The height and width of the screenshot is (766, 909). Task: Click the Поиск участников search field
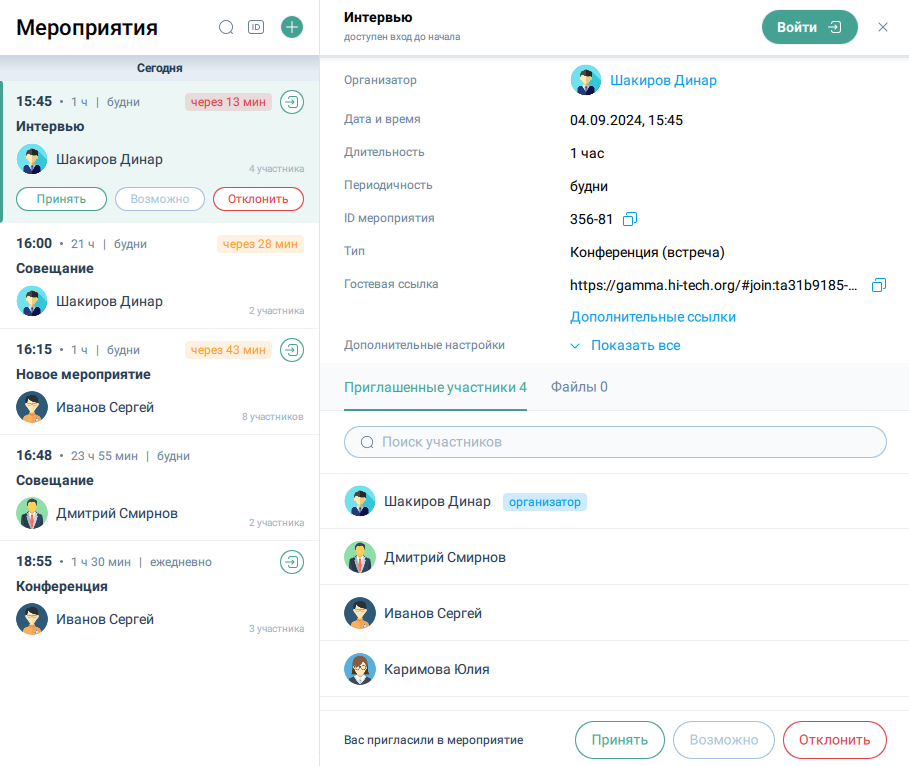pos(615,442)
